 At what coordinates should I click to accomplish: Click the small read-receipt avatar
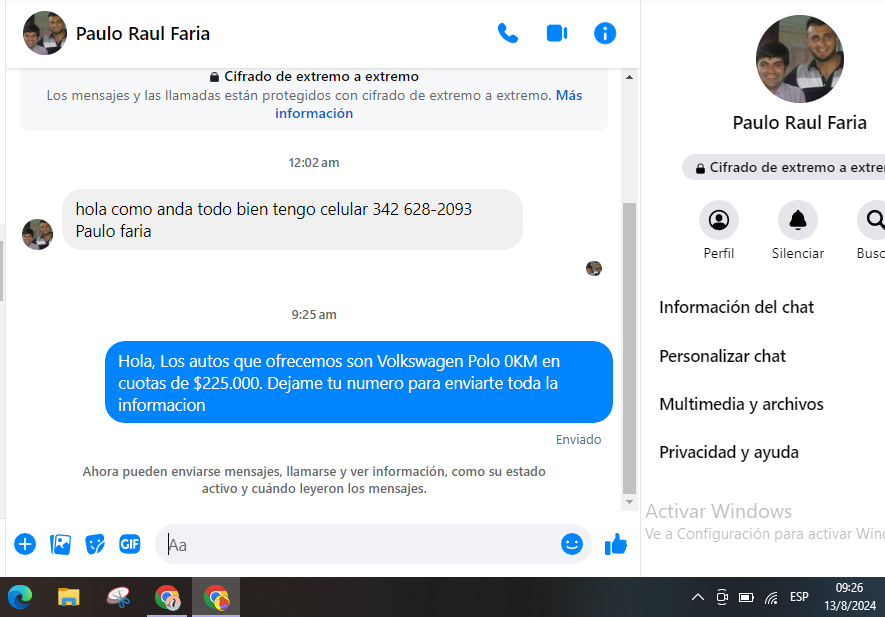[594, 268]
